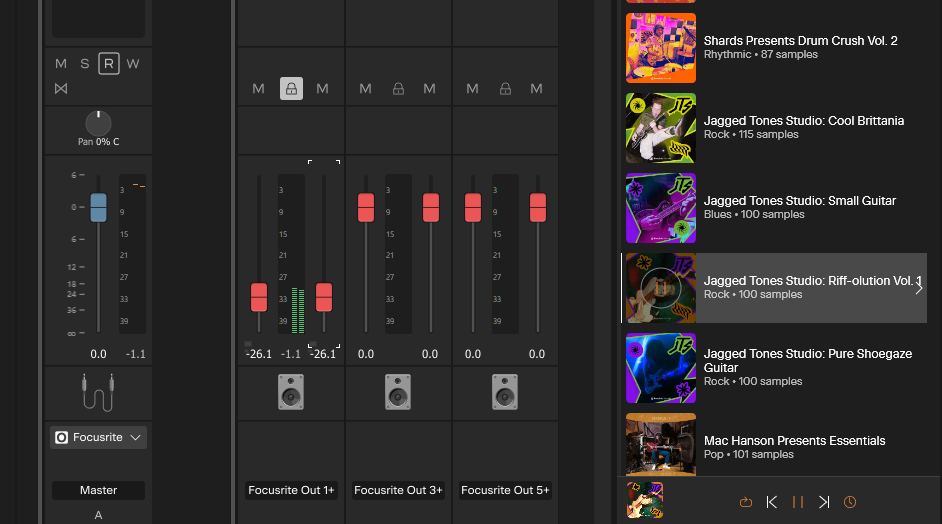Expand the Riff-olution Vol. 1 pack with chevron
This screenshot has height=524, width=942.
point(919,288)
